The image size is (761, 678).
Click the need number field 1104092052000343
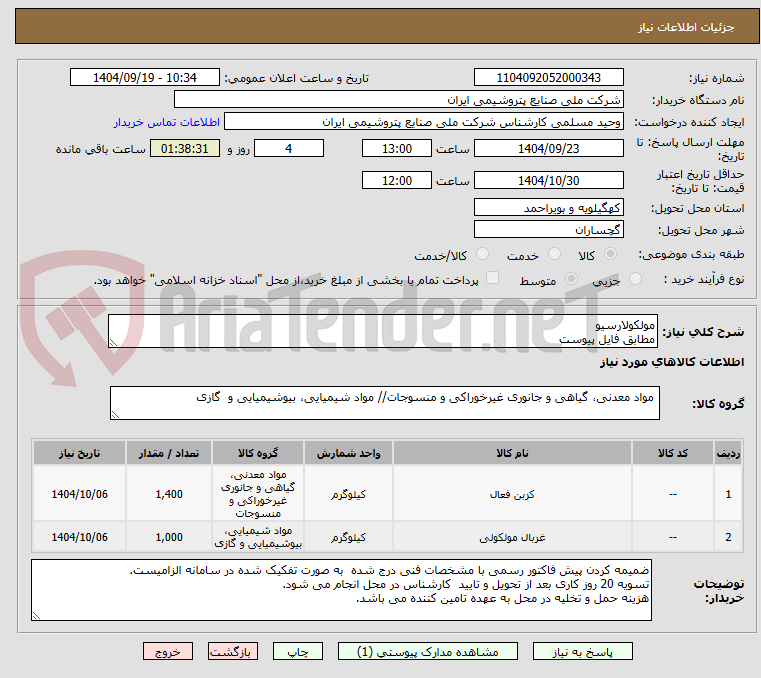[548, 78]
